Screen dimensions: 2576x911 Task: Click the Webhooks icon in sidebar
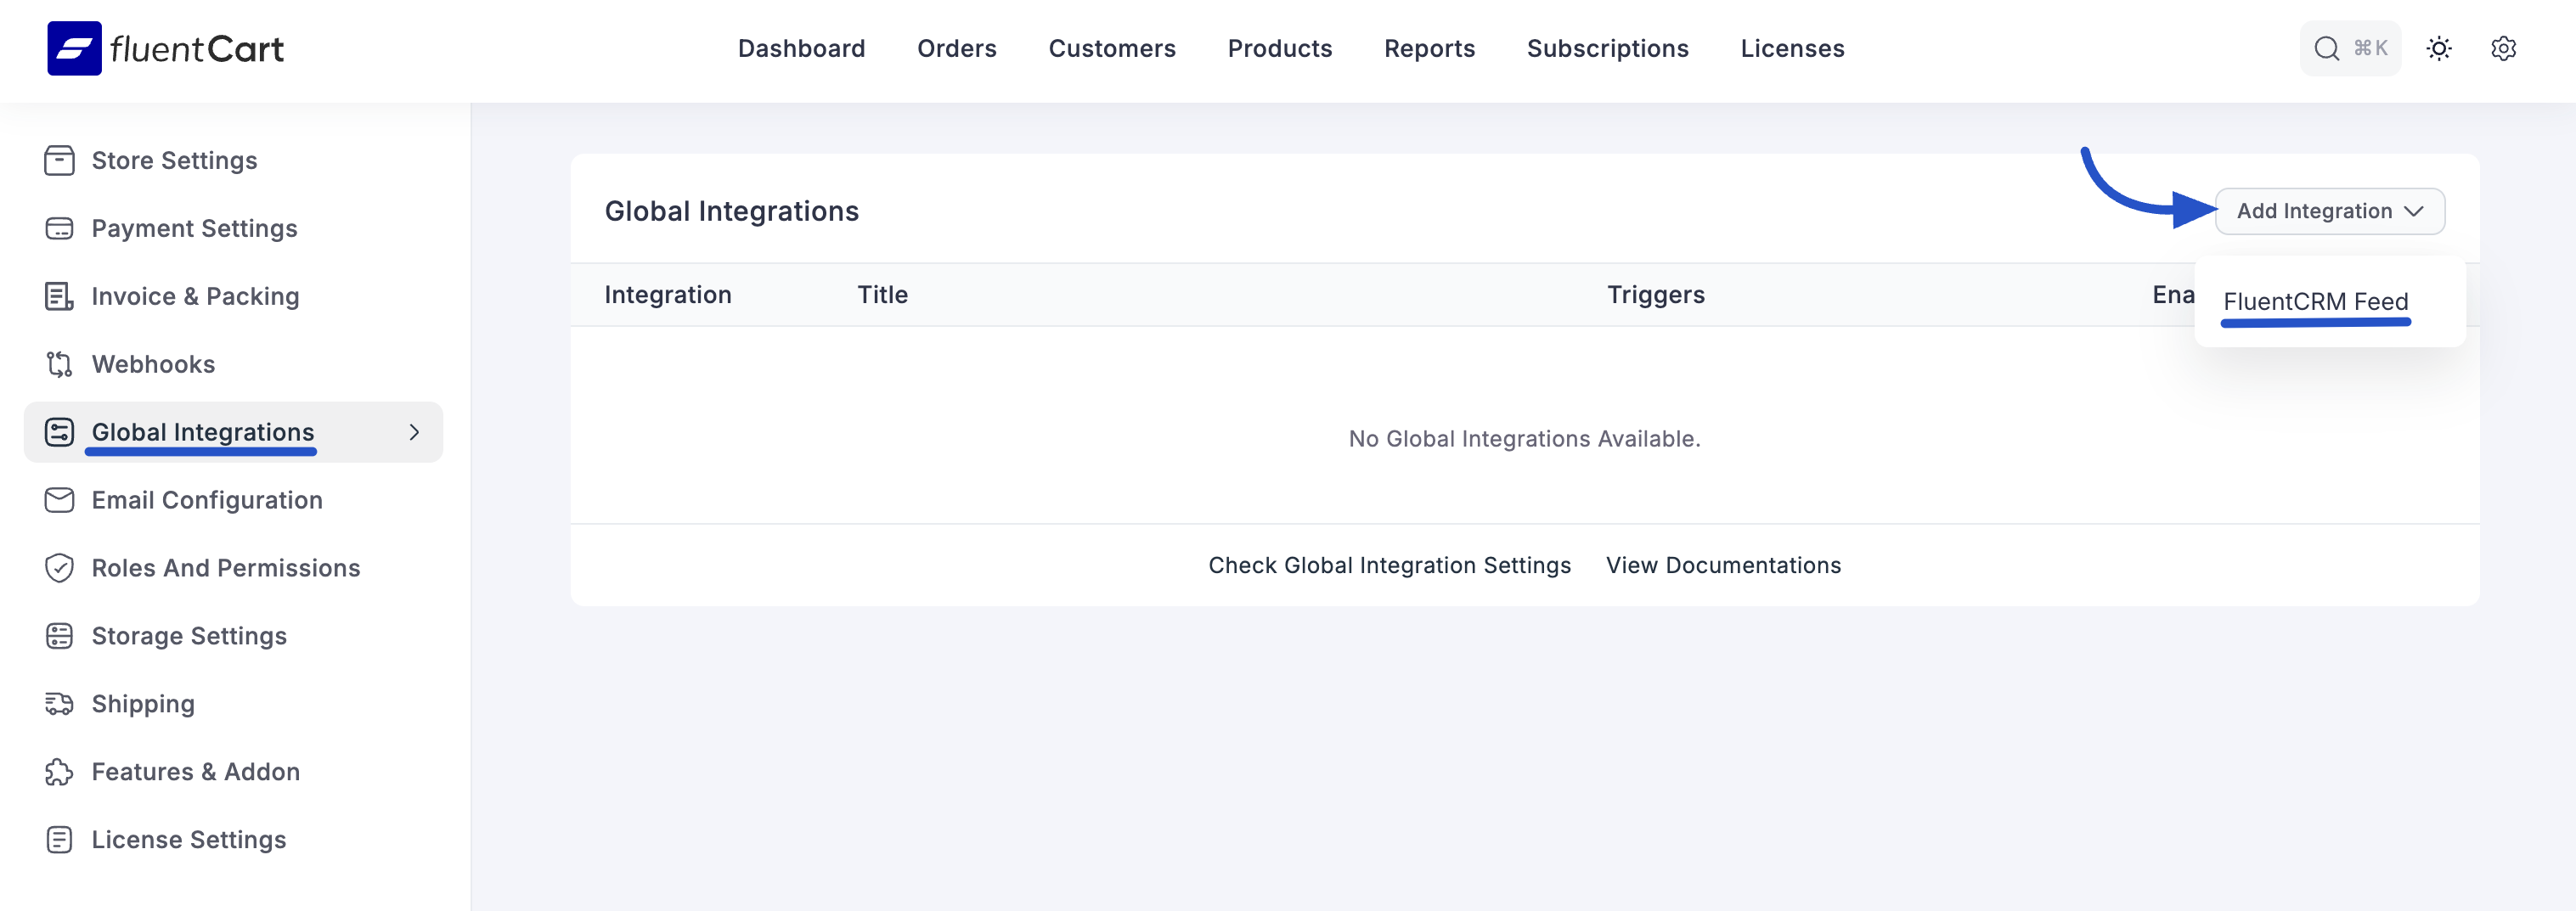click(x=59, y=364)
